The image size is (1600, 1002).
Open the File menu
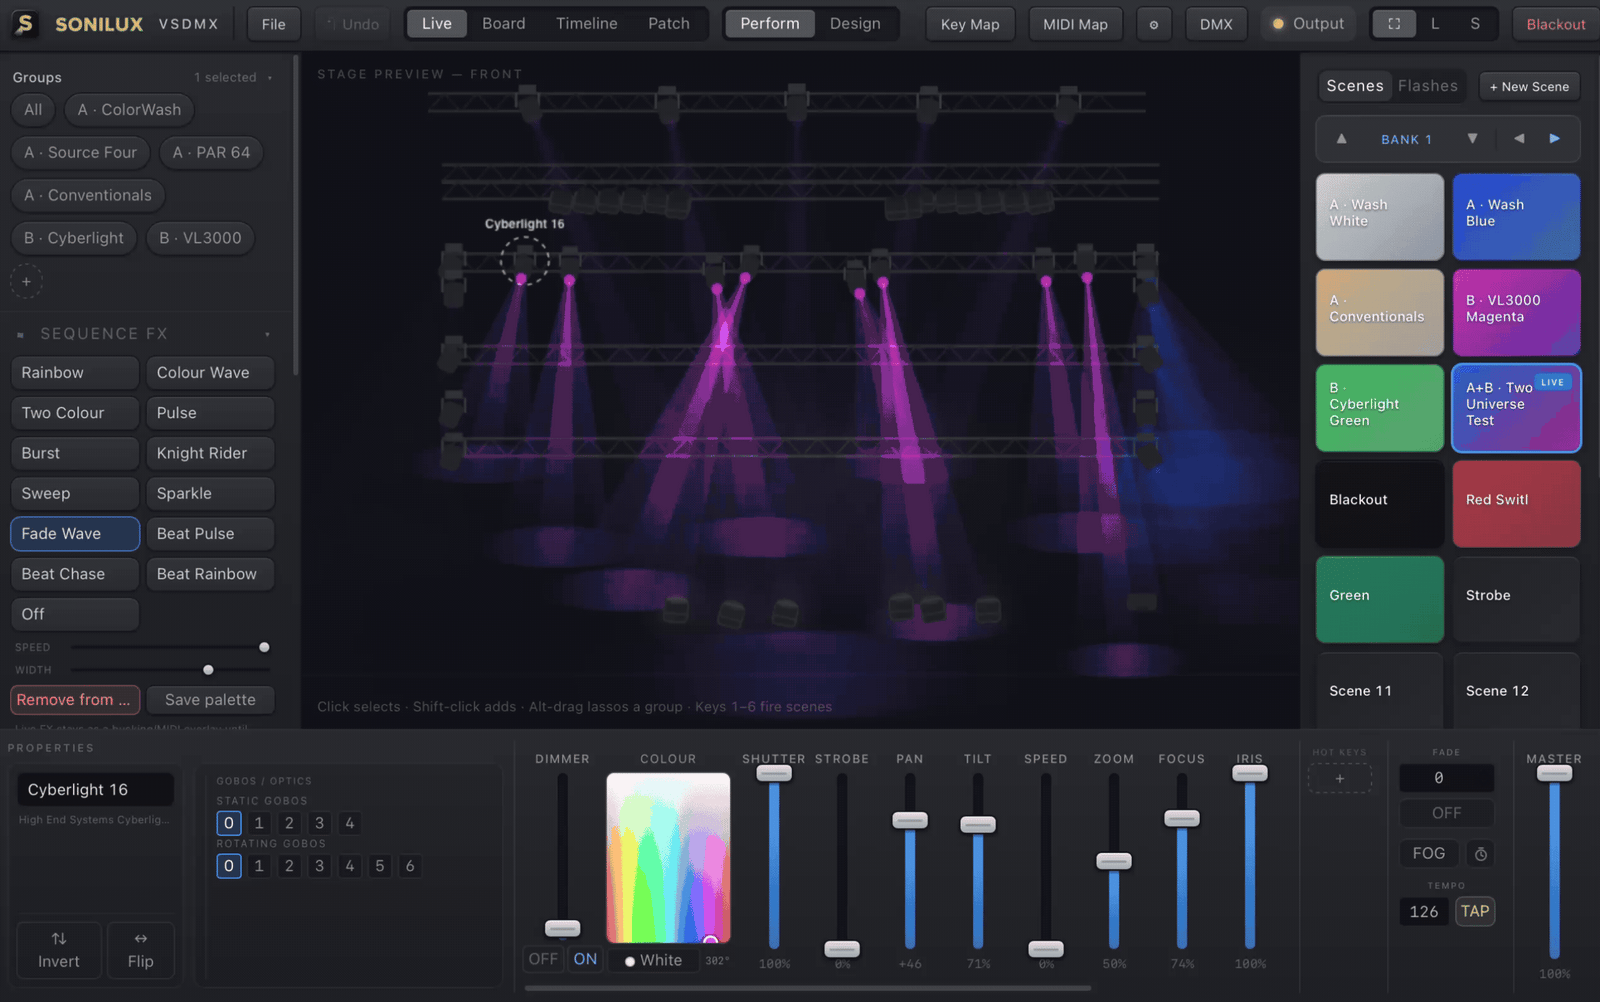(x=274, y=24)
